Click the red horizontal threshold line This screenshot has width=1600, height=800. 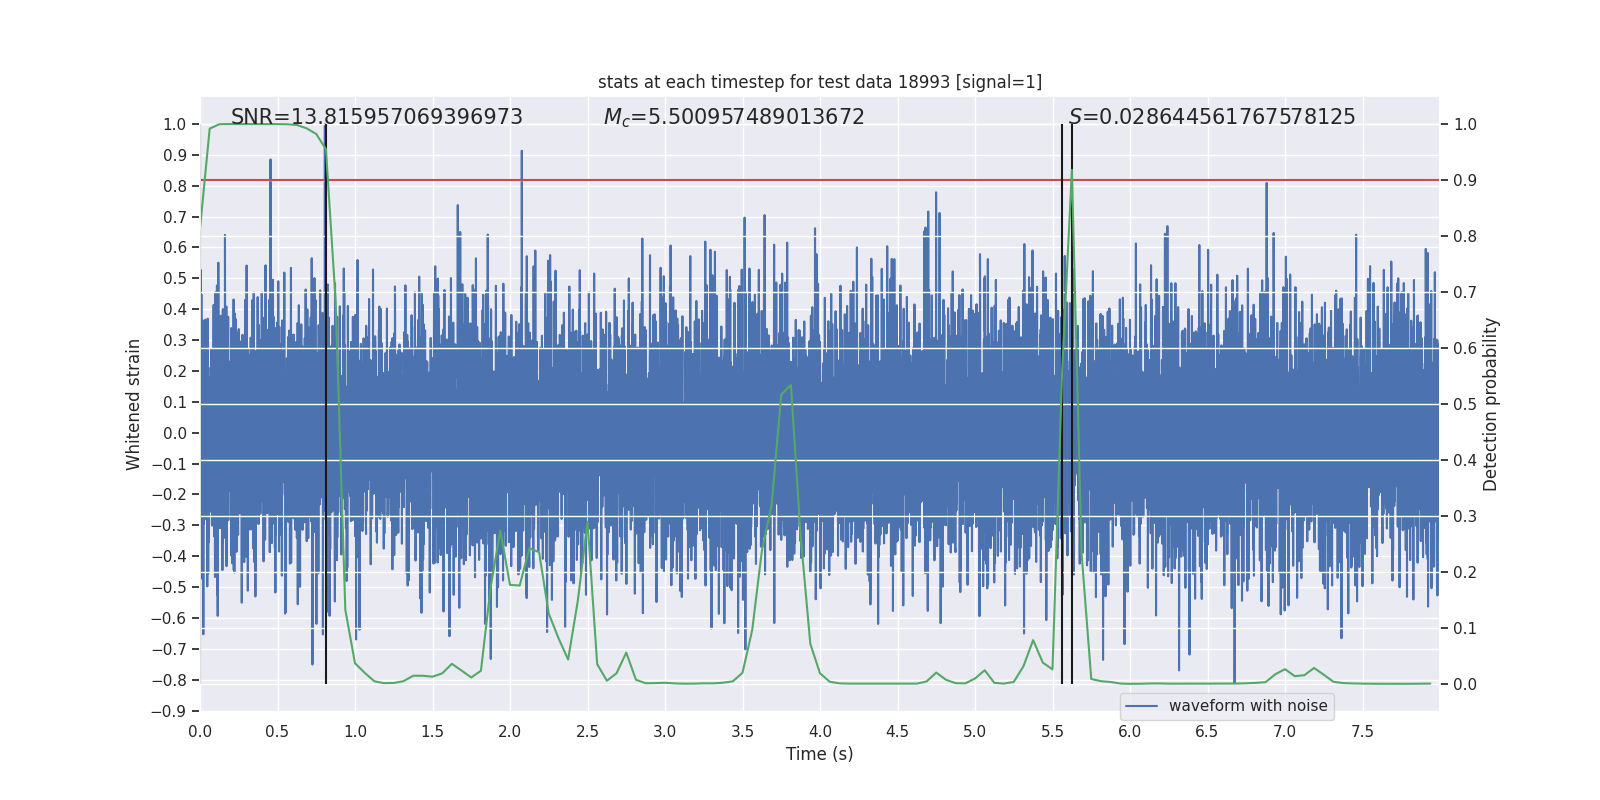click(x=820, y=180)
